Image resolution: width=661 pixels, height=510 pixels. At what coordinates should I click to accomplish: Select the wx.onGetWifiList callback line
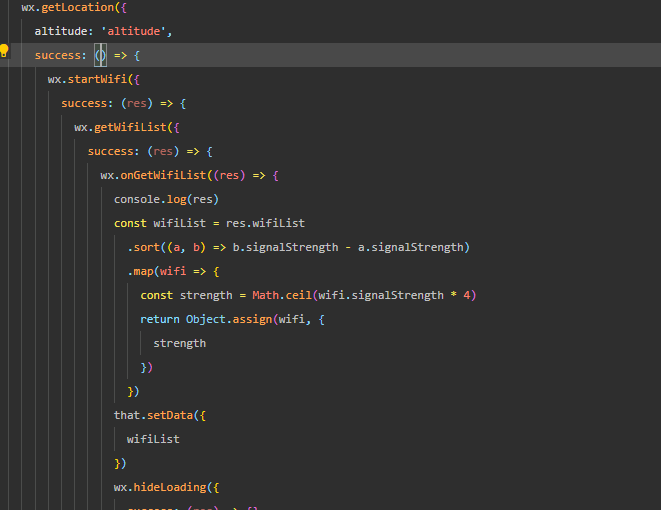[189, 175]
